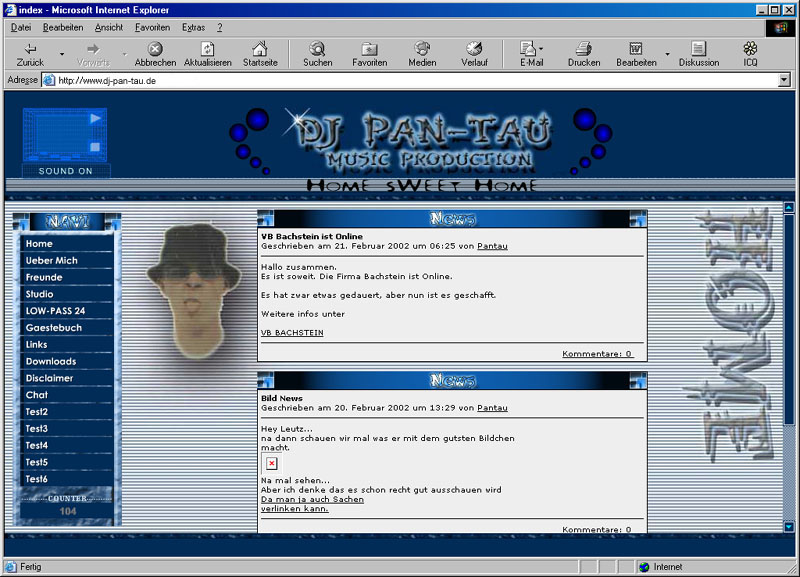Click the Zurück back arrow icon
The width and height of the screenshot is (800, 577).
point(30,49)
